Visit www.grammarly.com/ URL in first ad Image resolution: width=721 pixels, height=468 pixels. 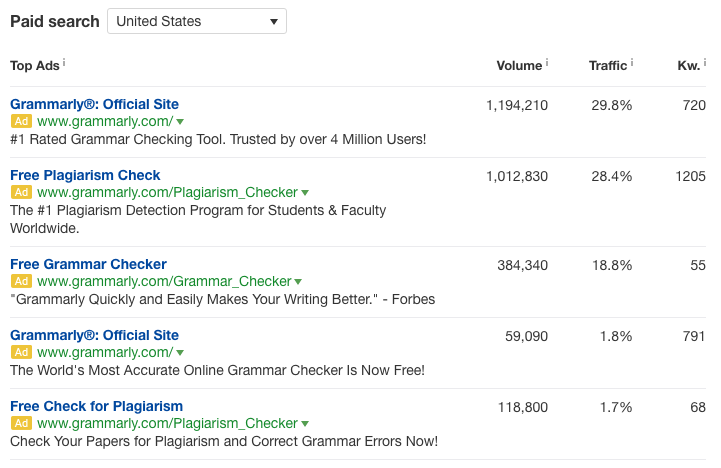tap(105, 121)
